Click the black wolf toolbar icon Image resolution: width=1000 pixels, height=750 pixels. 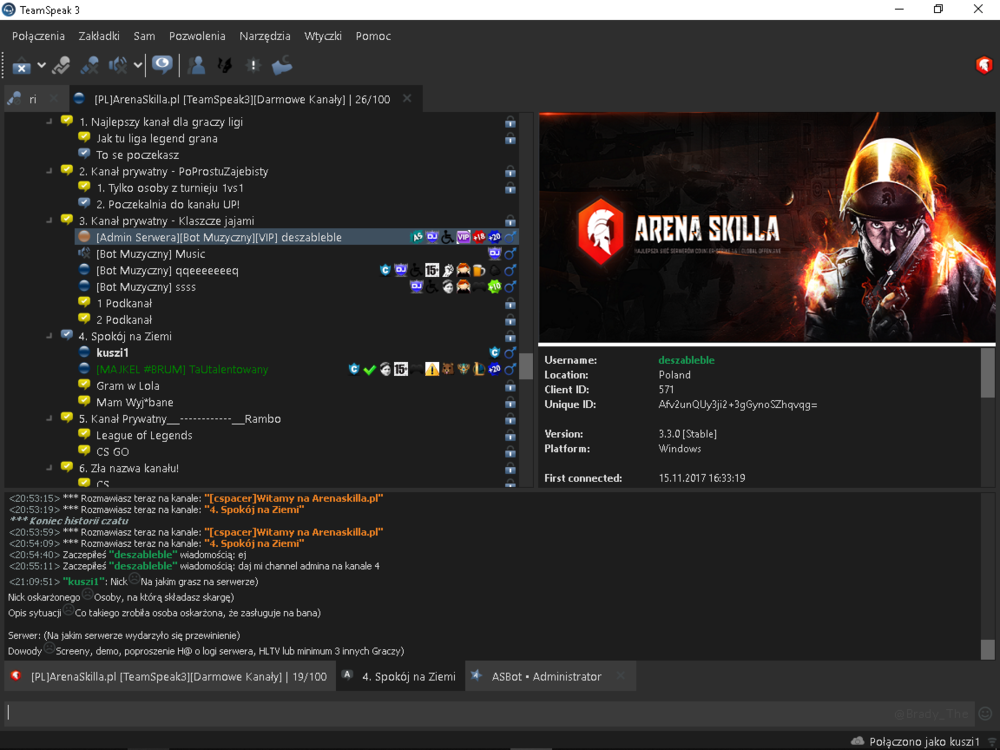[x=224, y=65]
